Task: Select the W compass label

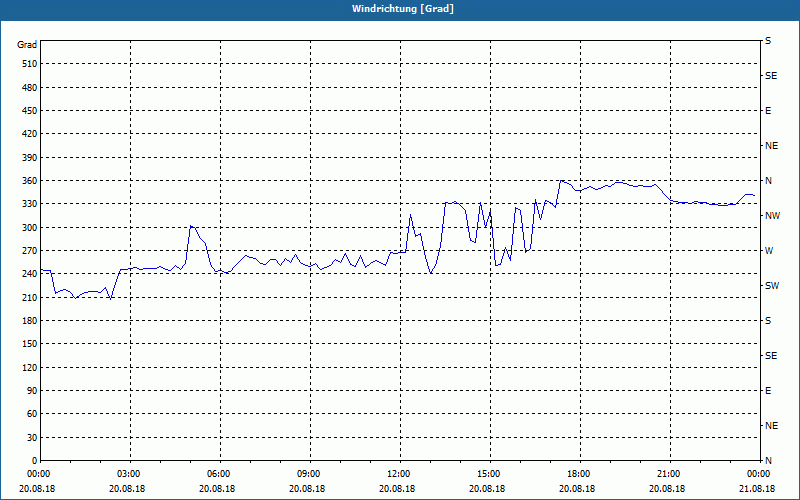Action: tap(769, 251)
